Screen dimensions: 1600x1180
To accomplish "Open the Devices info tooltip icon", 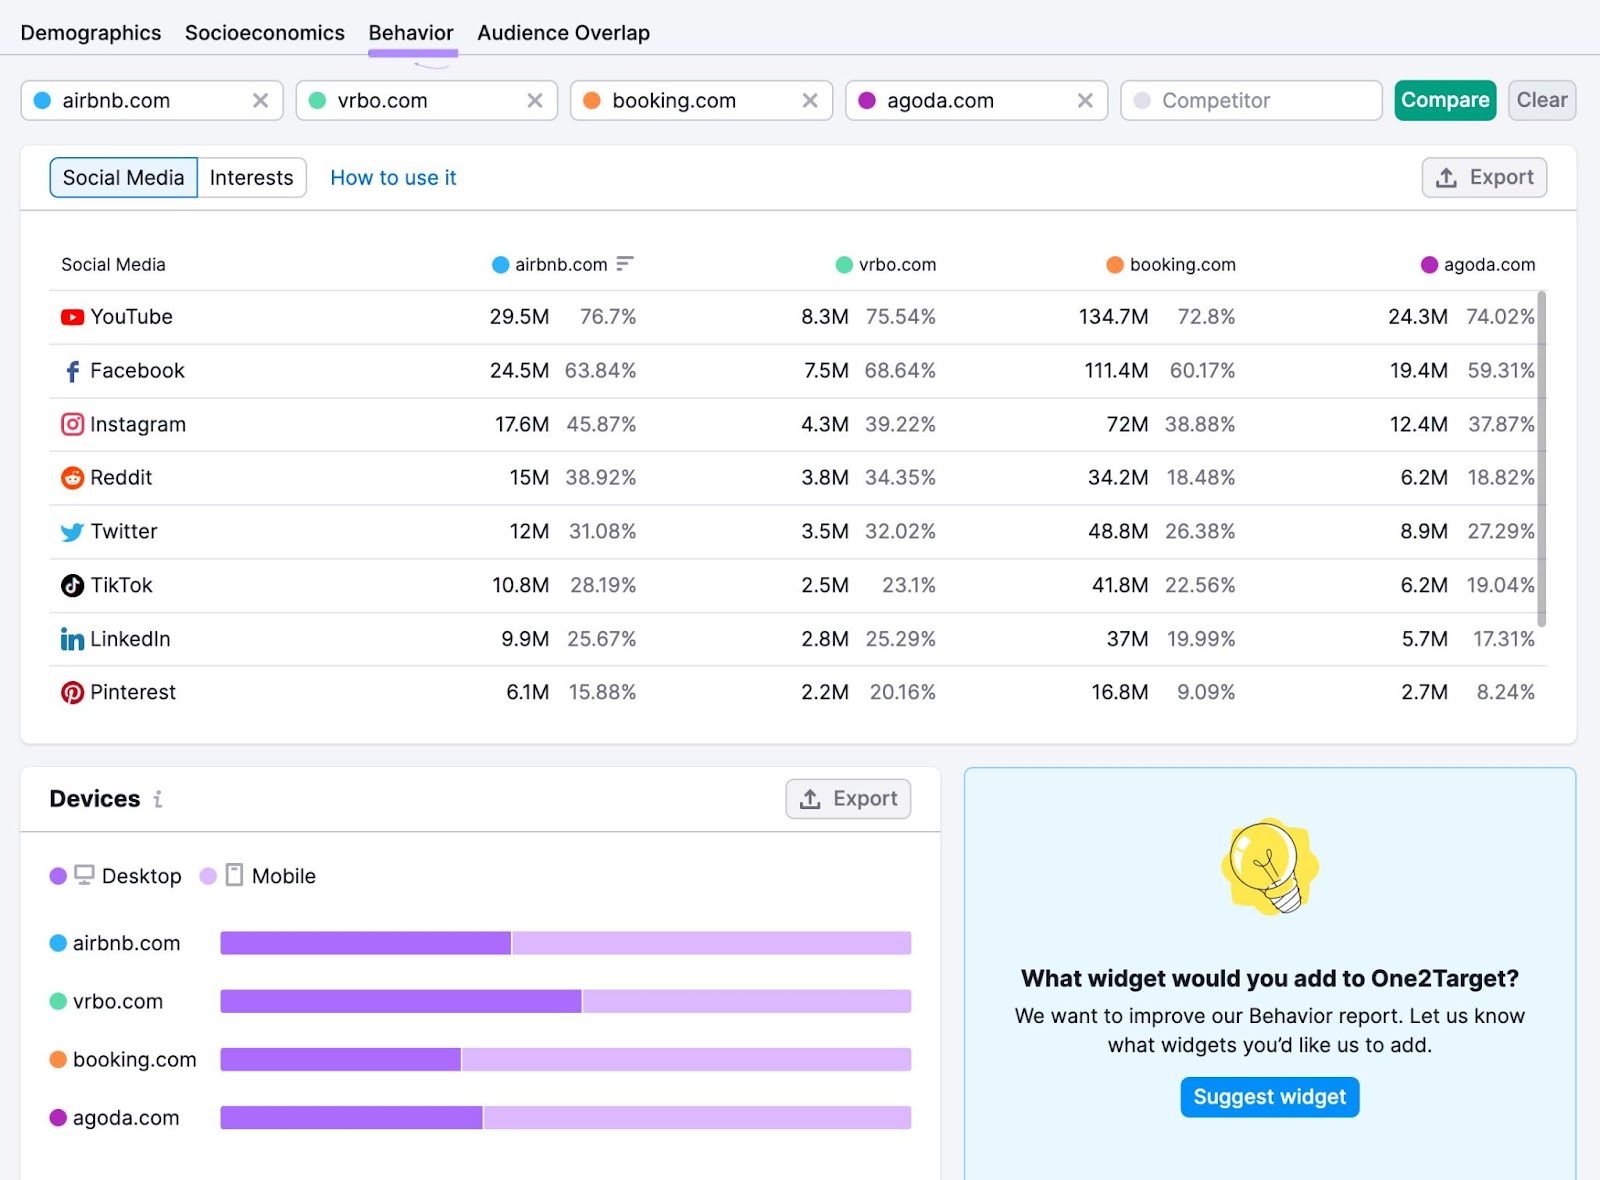I will (x=159, y=799).
